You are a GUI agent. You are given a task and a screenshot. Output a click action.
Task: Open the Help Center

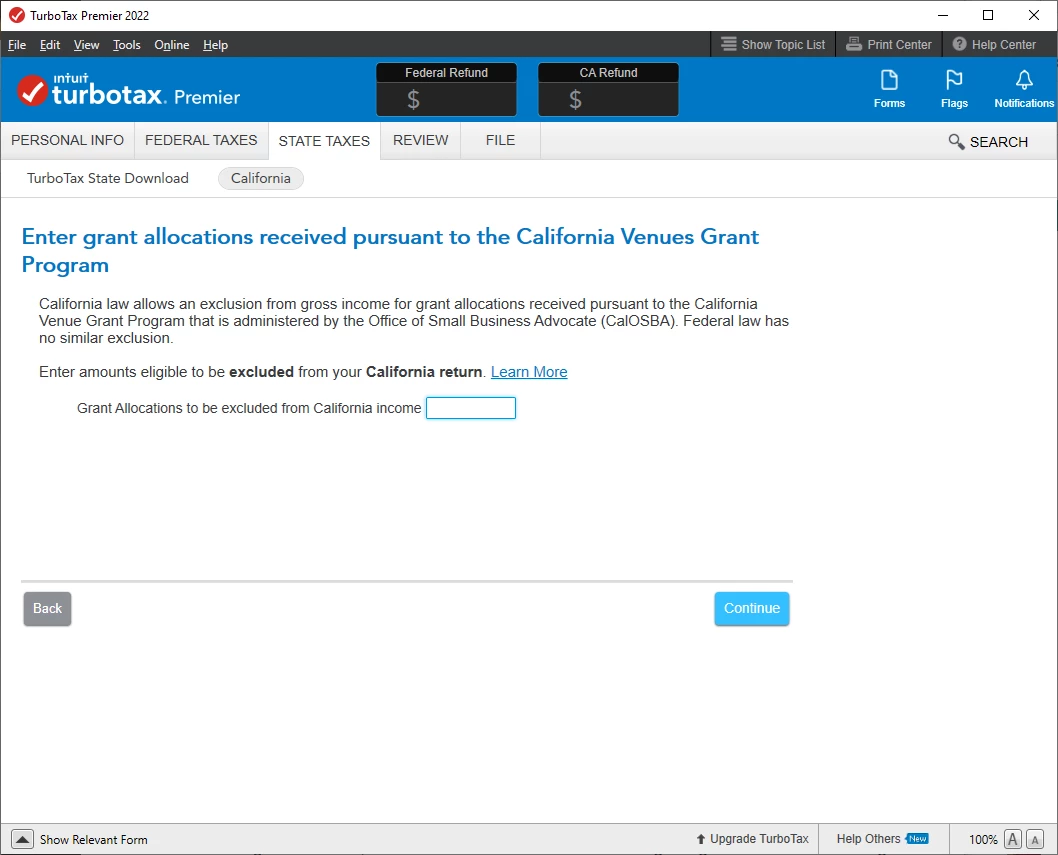pos(994,45)
